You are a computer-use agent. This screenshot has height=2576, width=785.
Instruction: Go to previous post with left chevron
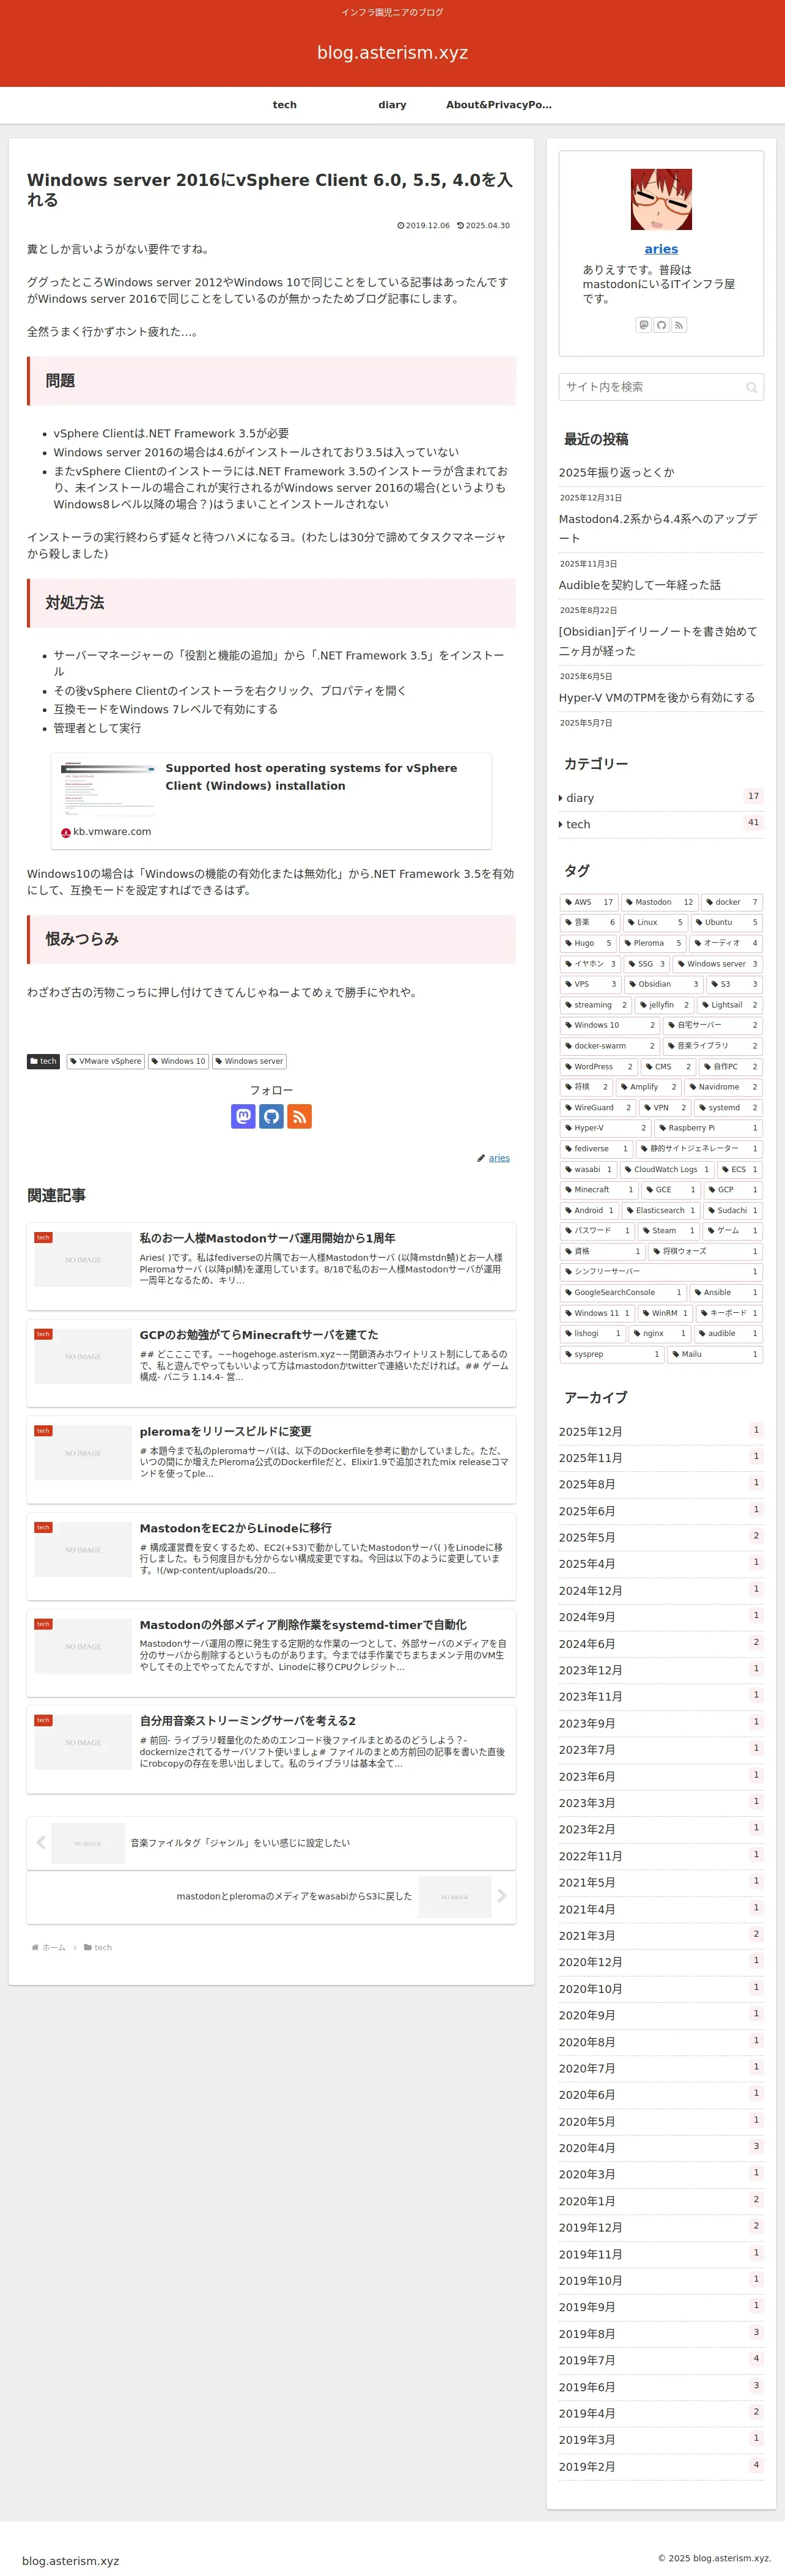click(41, 1843)
